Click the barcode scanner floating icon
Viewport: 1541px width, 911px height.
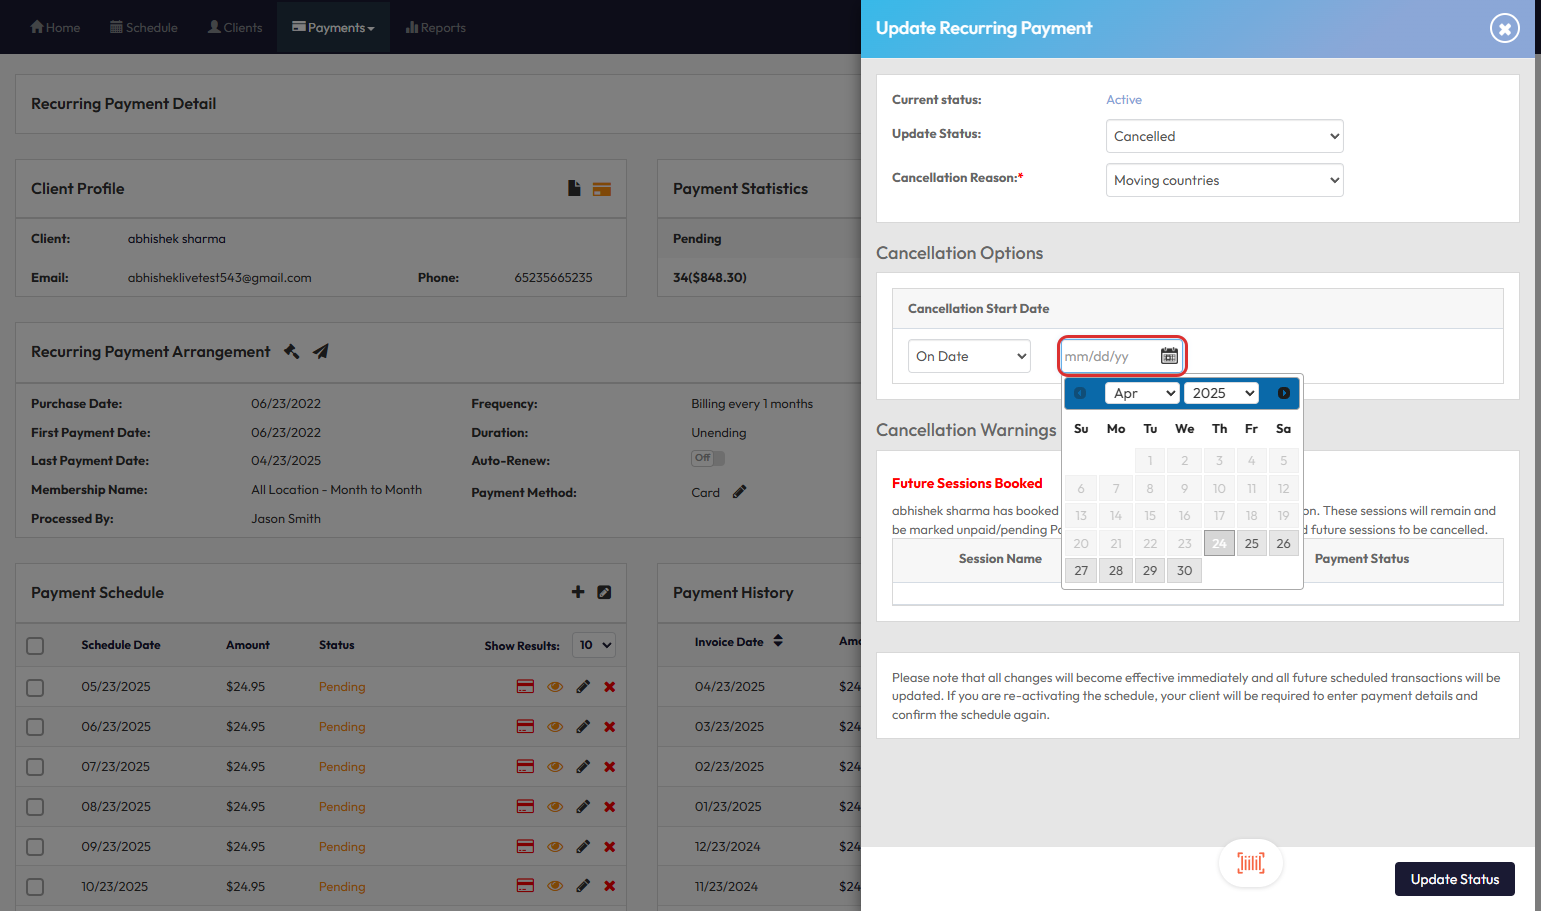click(1250, 863)
